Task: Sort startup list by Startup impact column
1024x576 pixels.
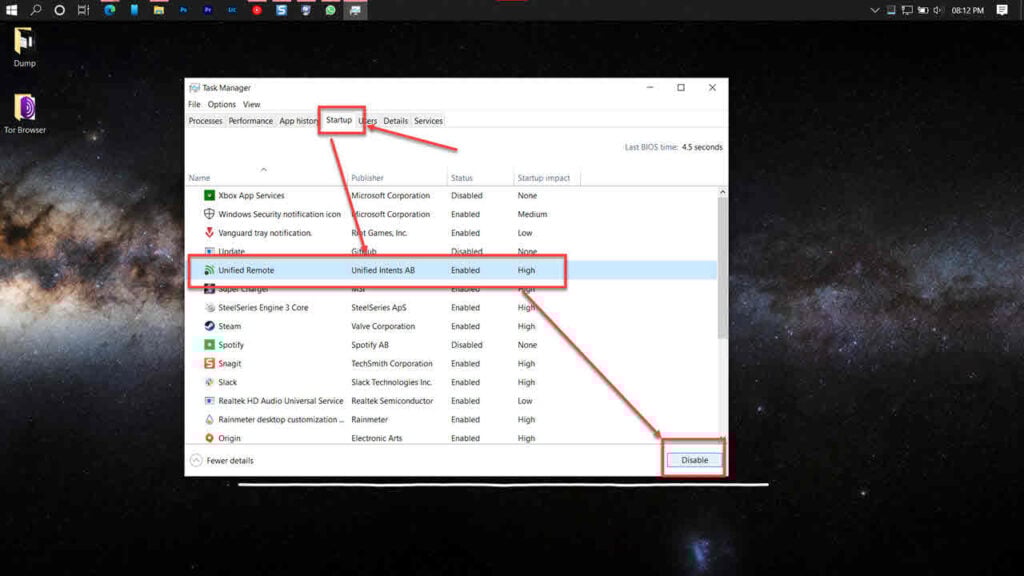Action: (543, 178)
